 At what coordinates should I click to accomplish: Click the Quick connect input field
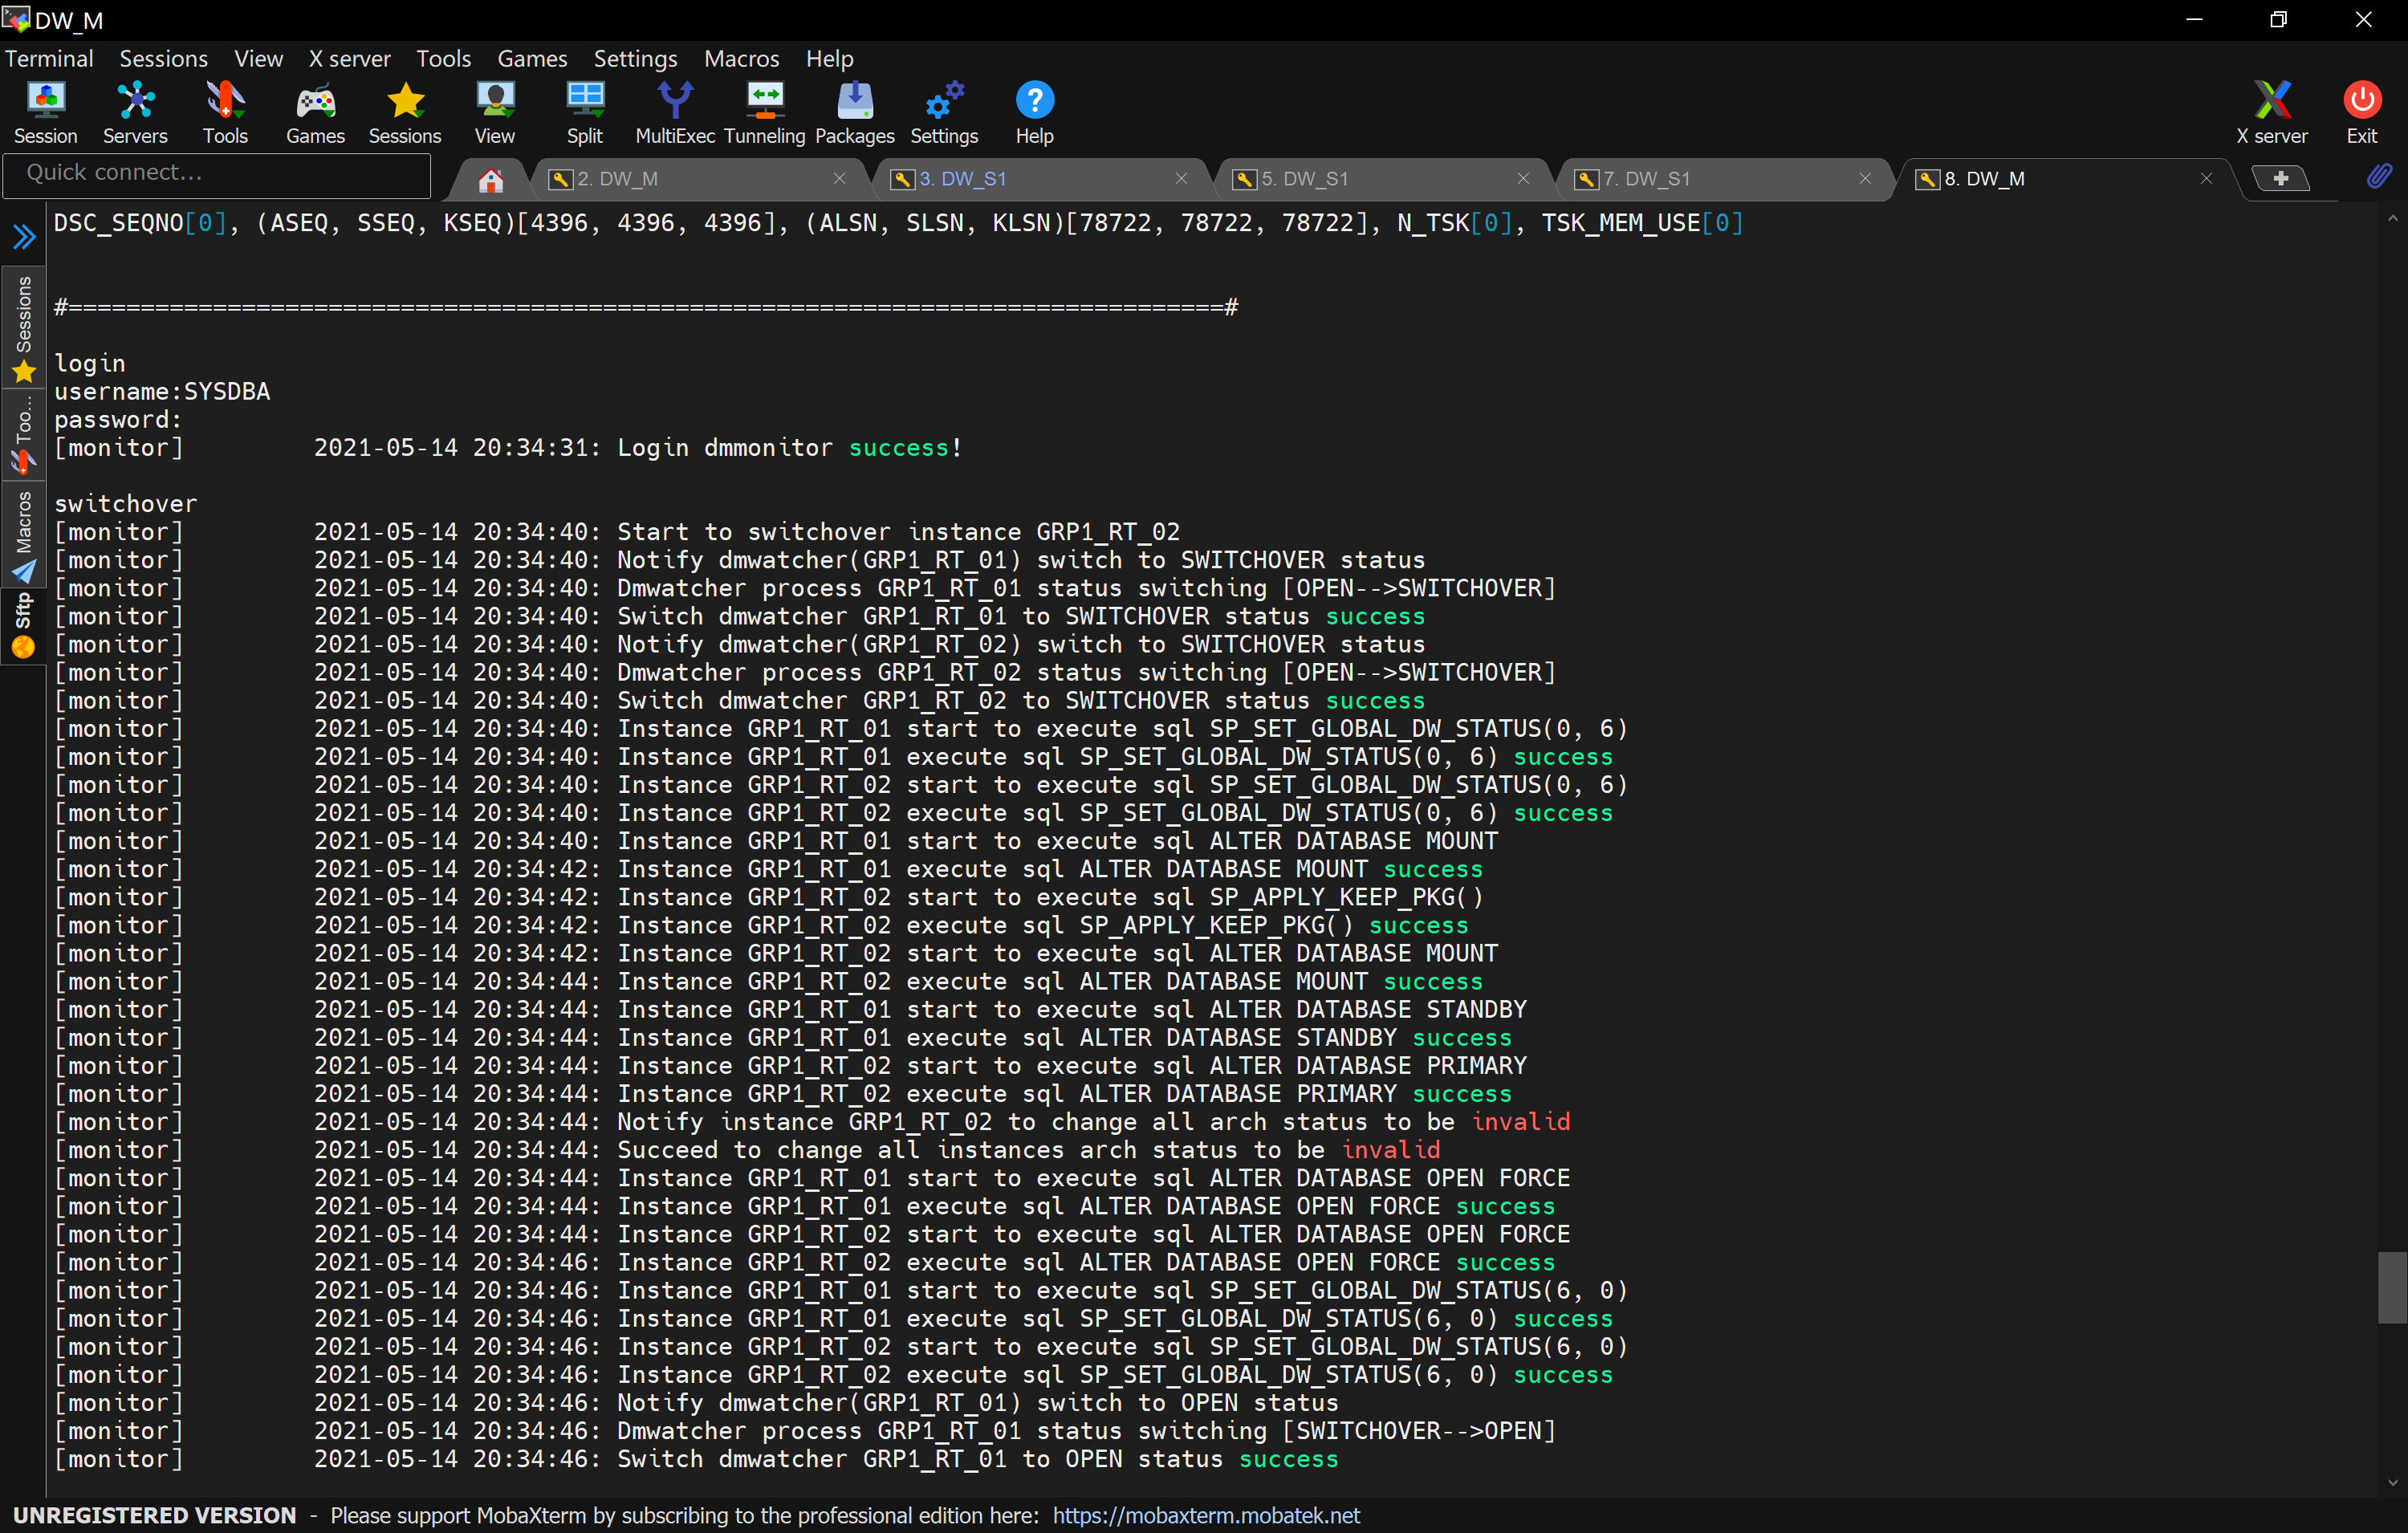(216, 173)
